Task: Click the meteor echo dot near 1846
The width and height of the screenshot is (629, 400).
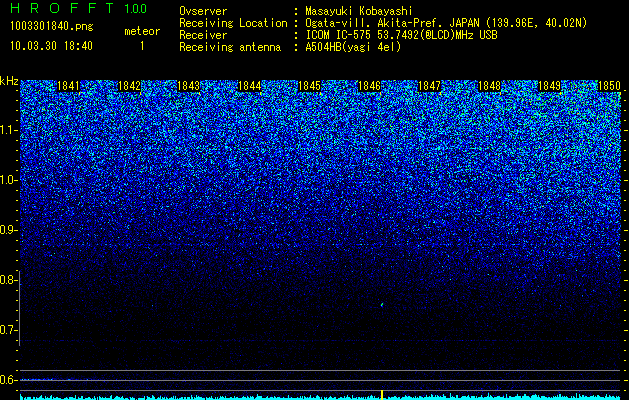Action: click(x=382, y=305)
